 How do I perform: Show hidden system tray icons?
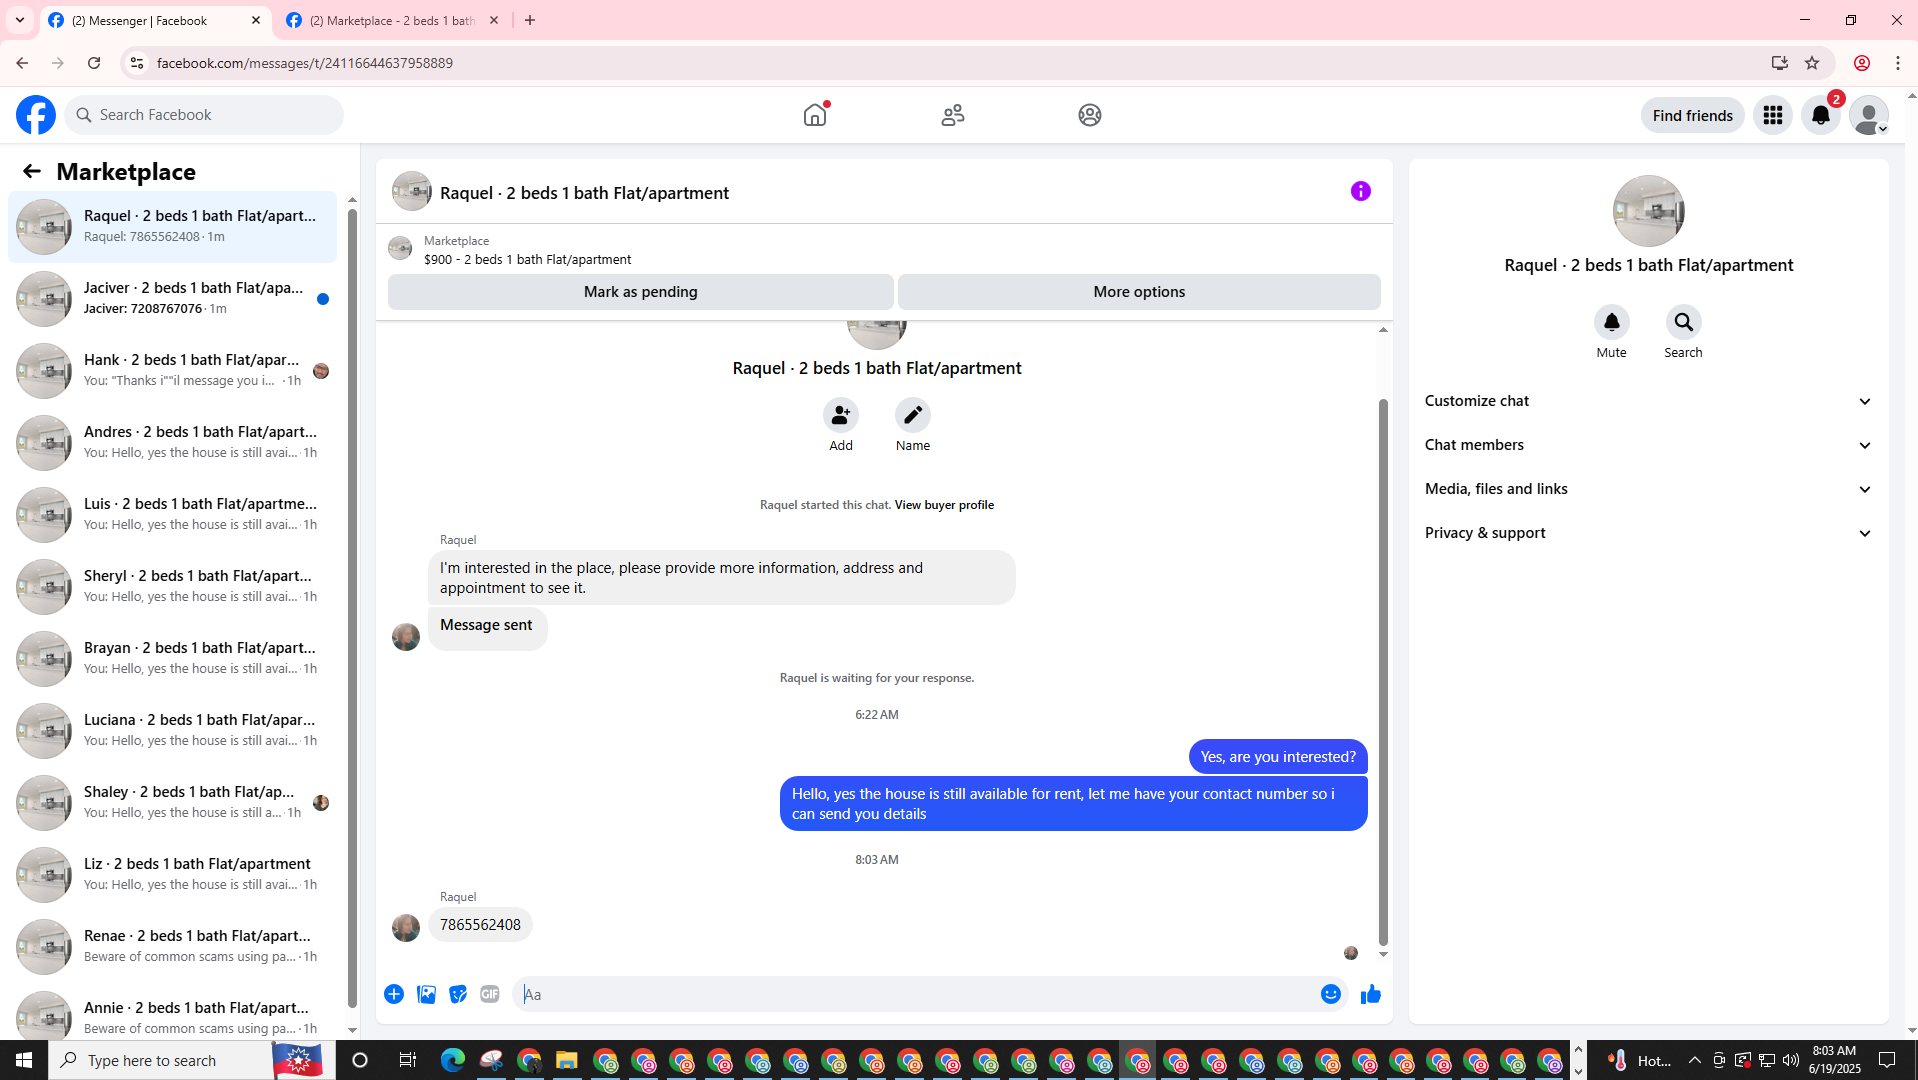click(1695, 1060)
